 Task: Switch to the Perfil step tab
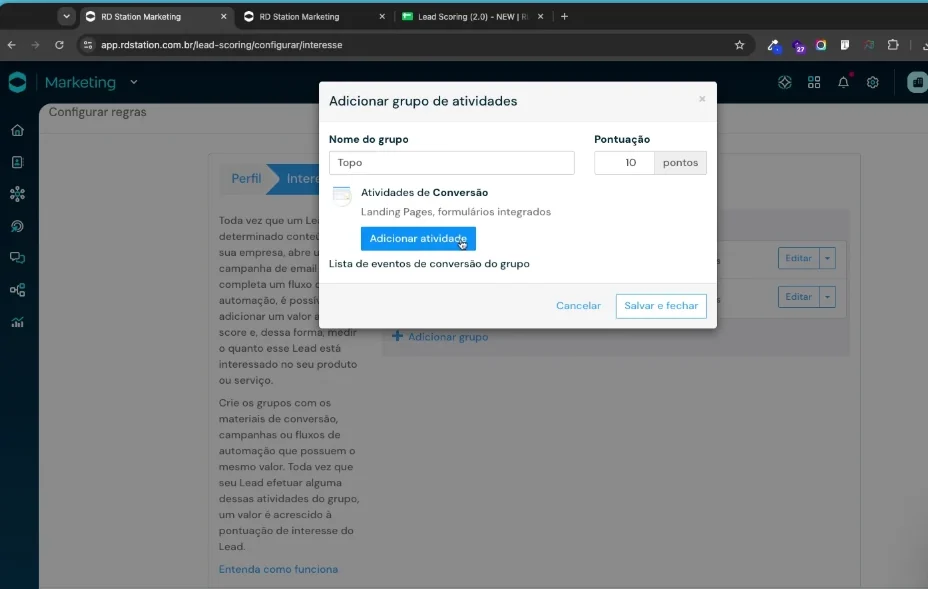[x=246, y=179]
